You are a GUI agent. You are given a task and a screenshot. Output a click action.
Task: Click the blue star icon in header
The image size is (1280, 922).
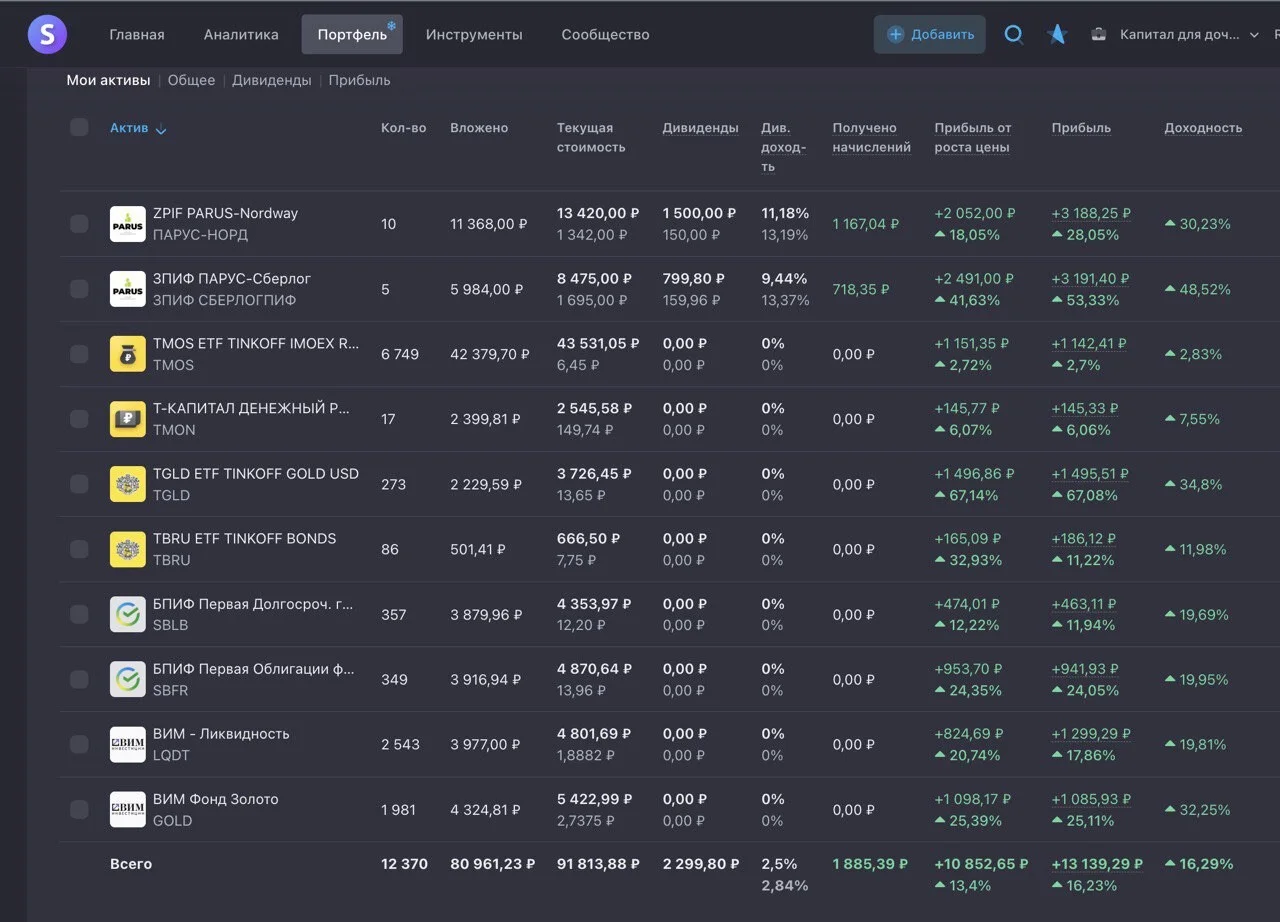click(x=1057, y=34)
